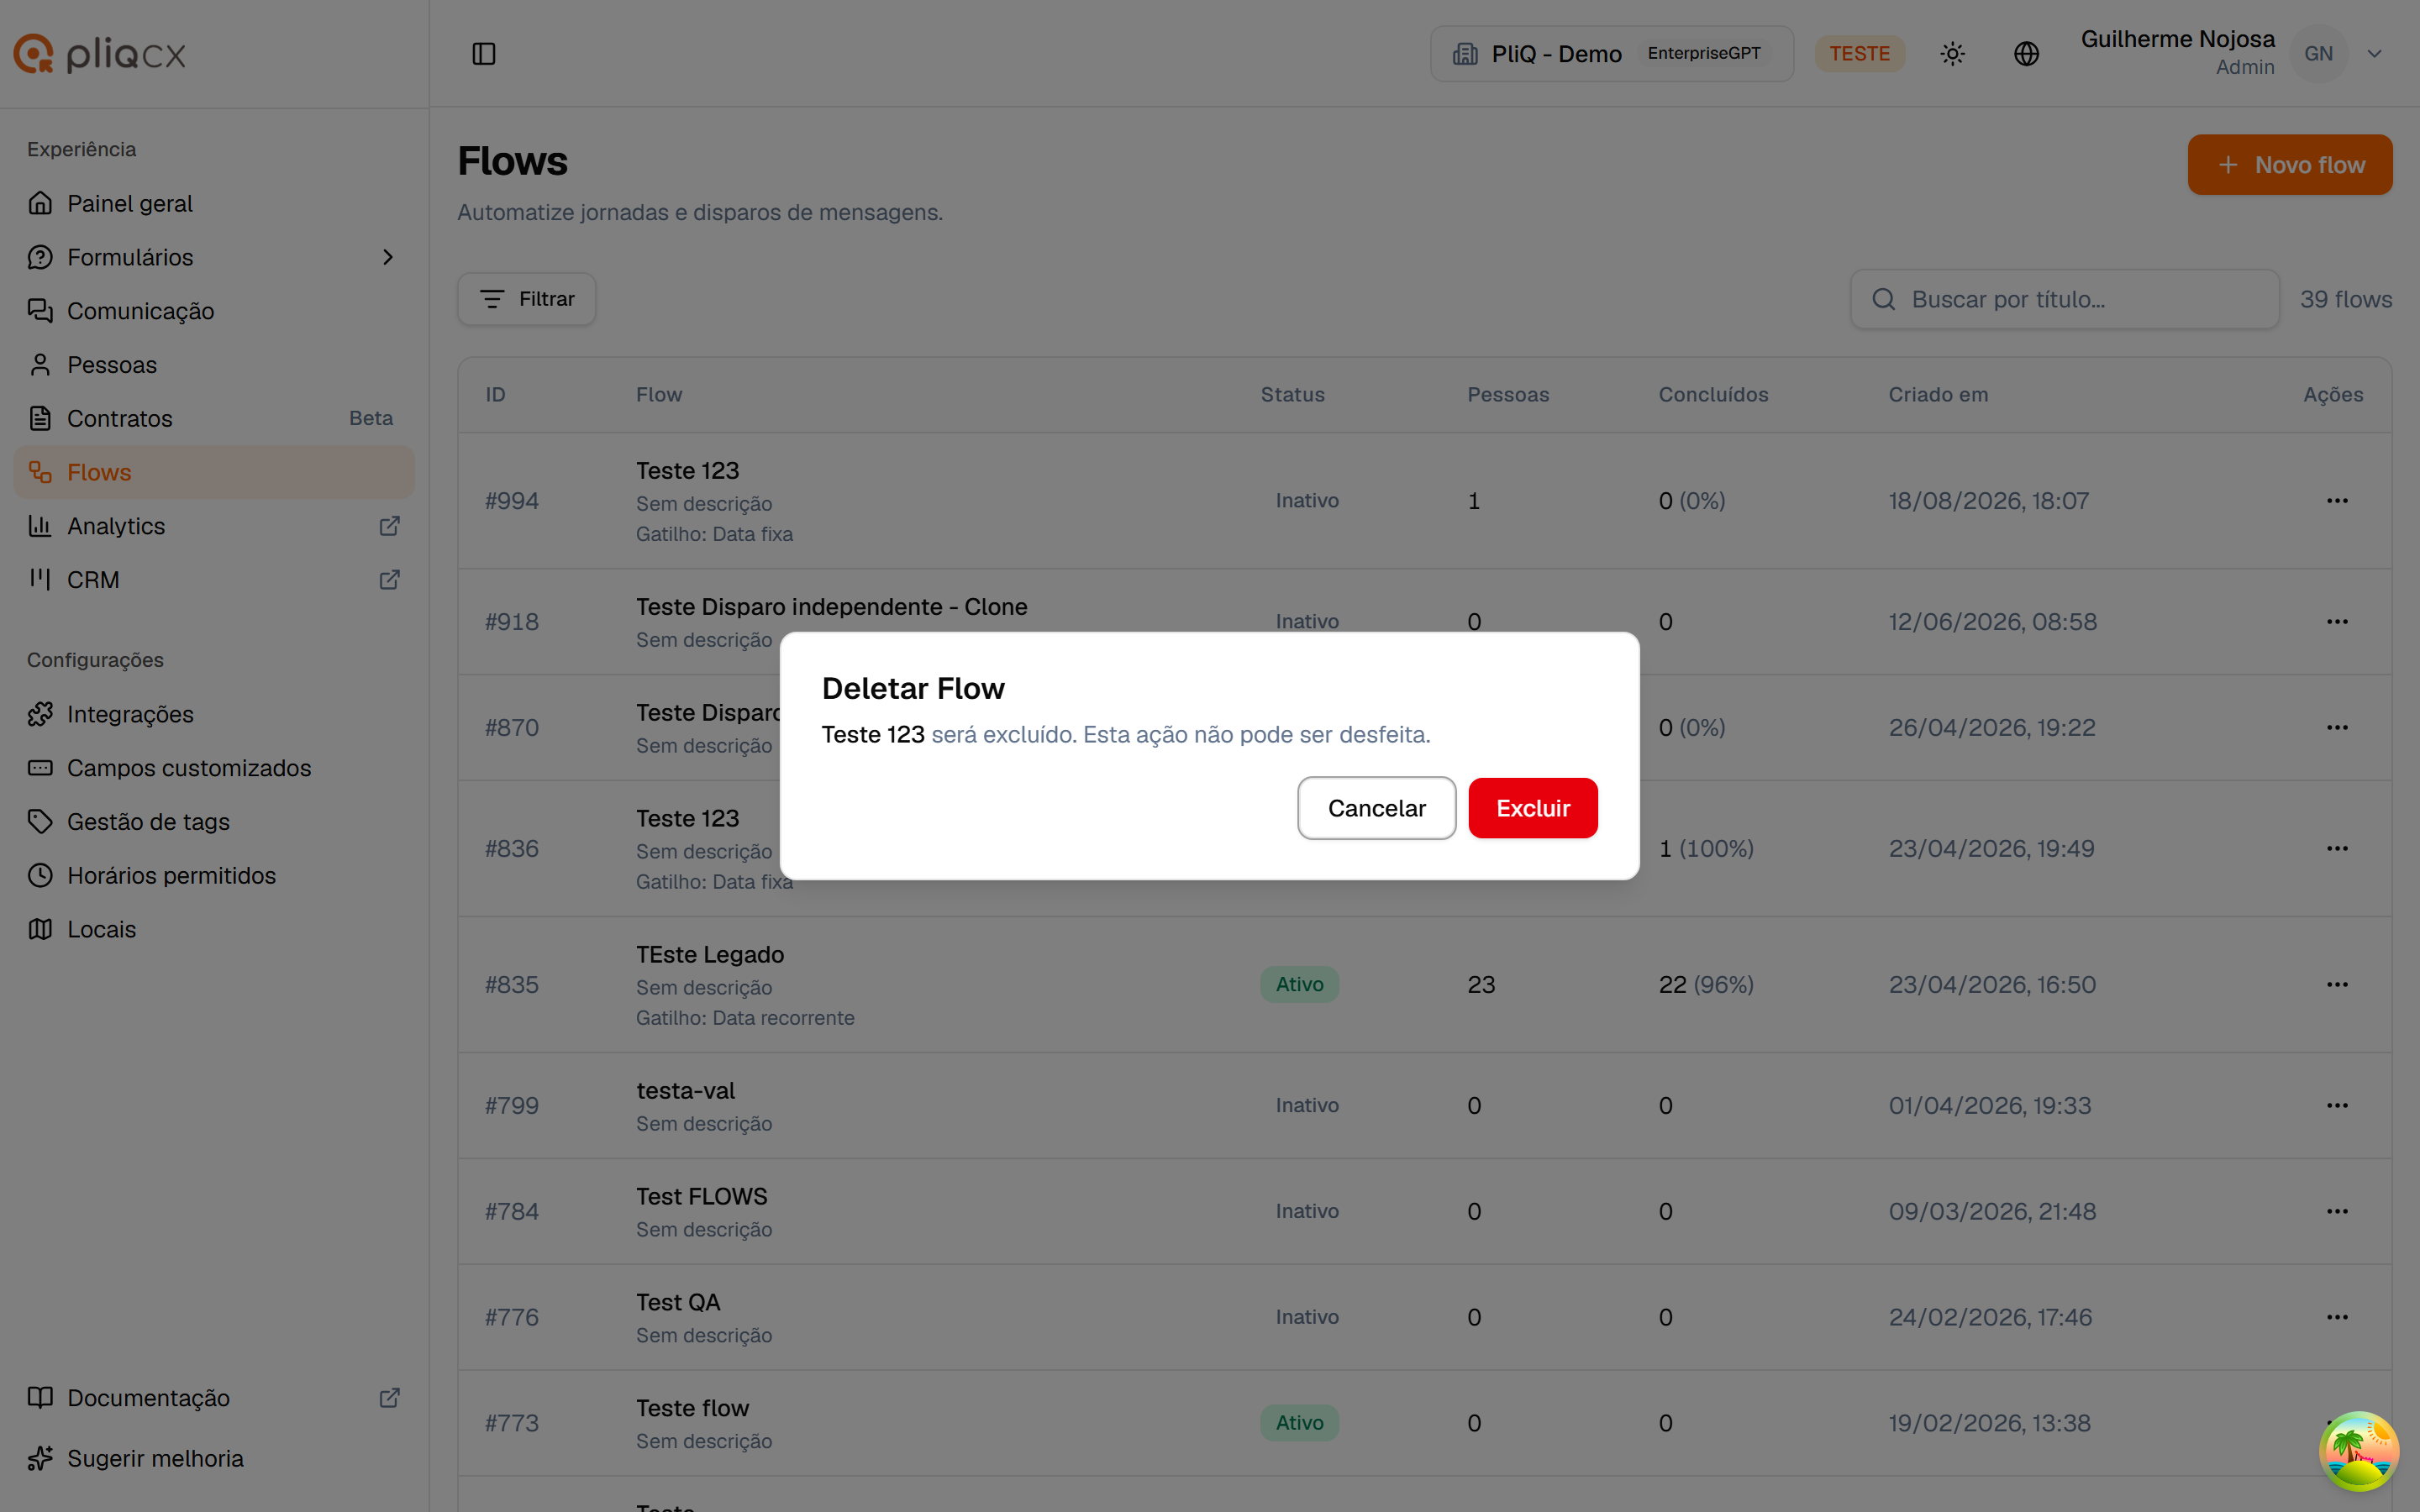Open CRM external link icon
Screen dimensions: 2420x1512
[390, 580]
